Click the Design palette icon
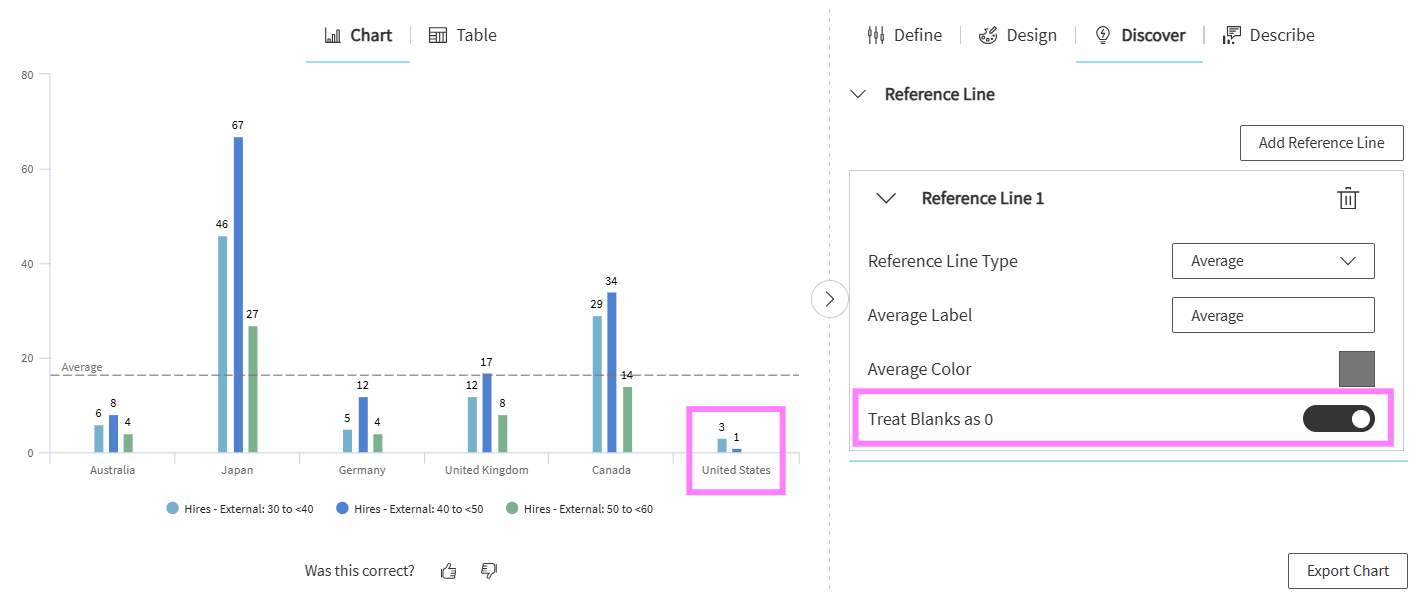Screen dimensions: 1413x597 coord(987,35)
